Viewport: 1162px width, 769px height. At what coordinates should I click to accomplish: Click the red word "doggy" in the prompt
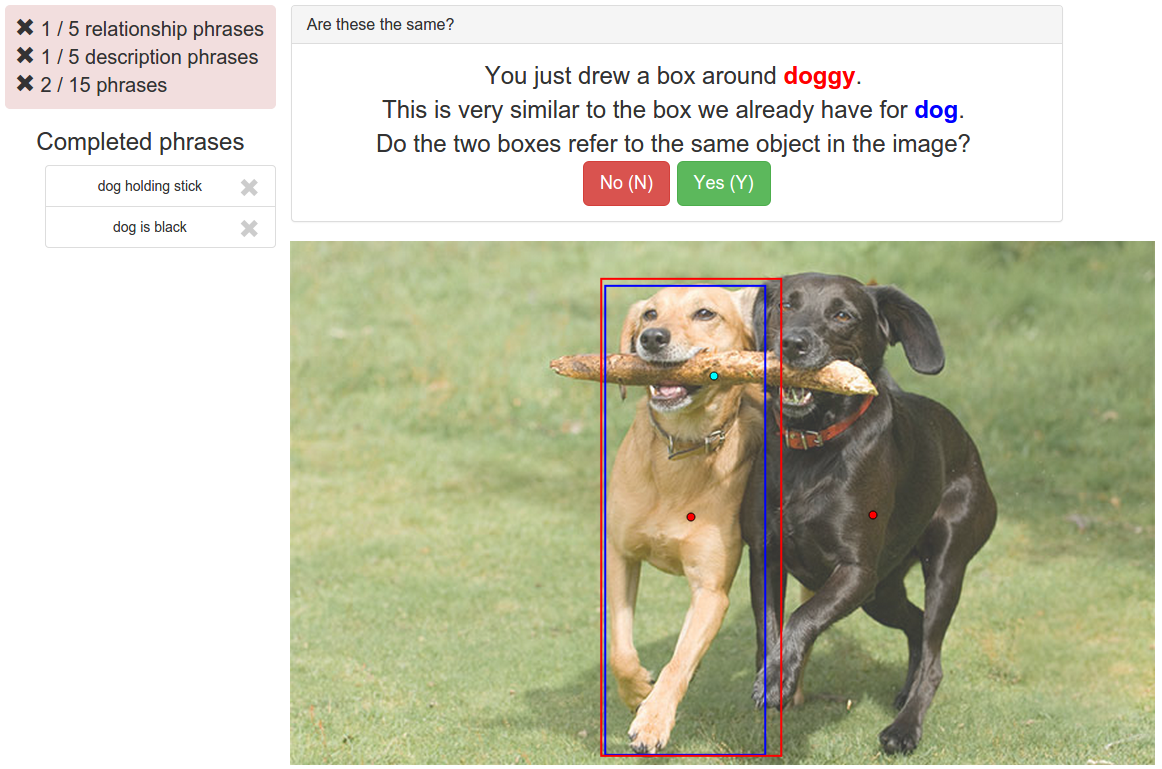pos(819,76)
